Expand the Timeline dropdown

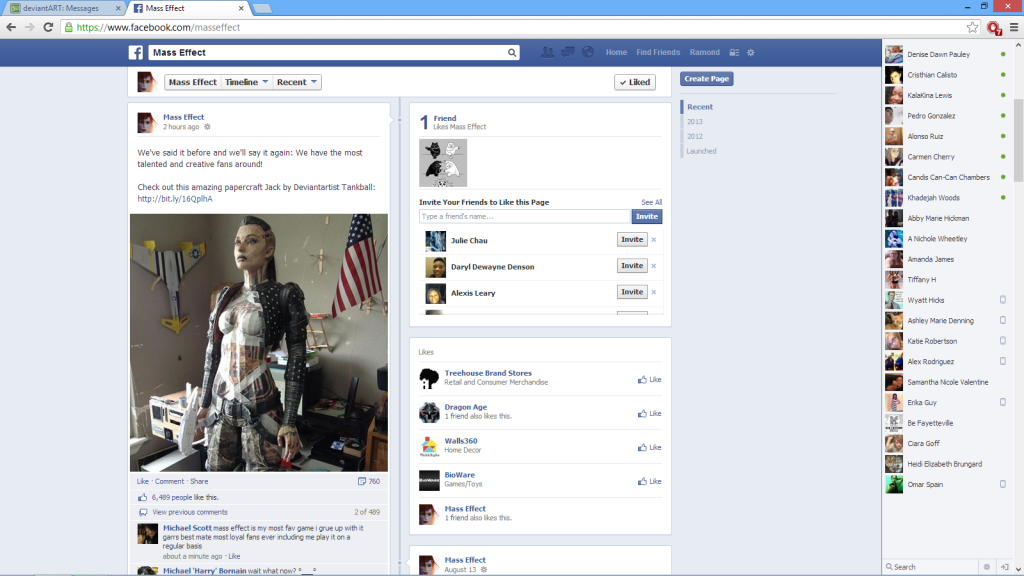[x=246, y=82]
